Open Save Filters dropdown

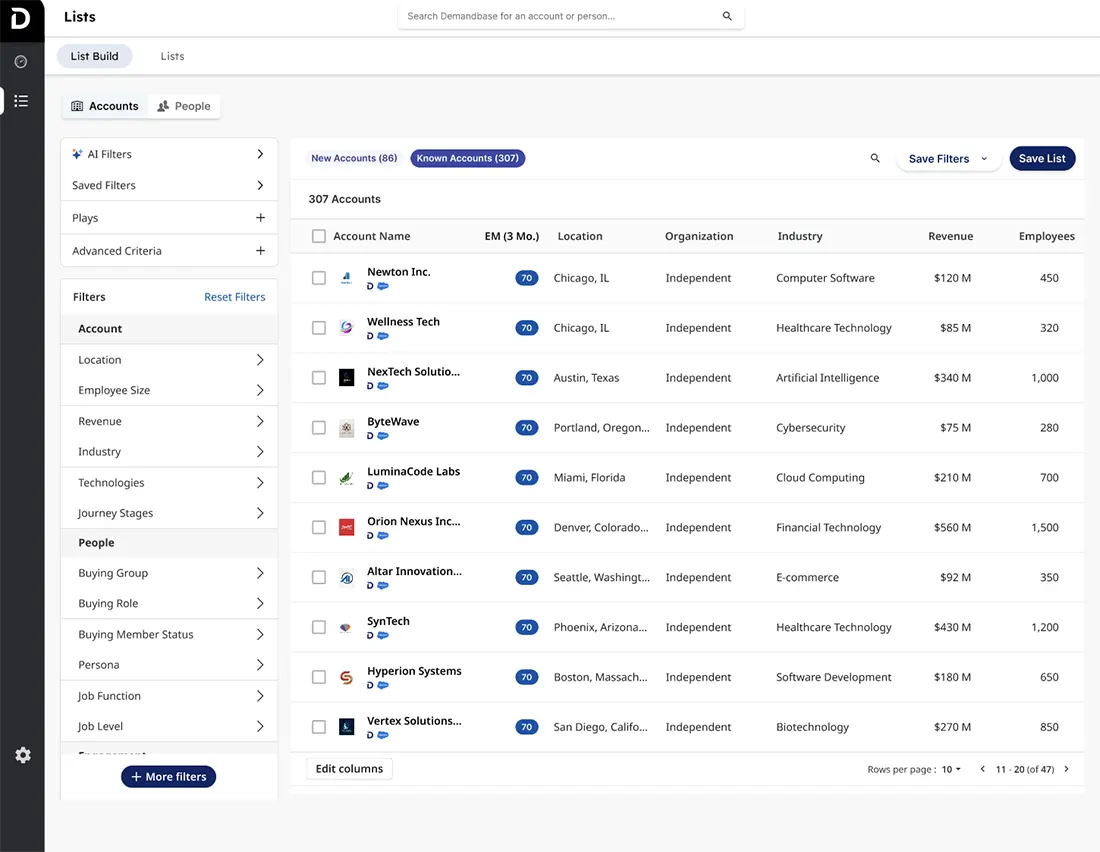[x=948, y=159]
